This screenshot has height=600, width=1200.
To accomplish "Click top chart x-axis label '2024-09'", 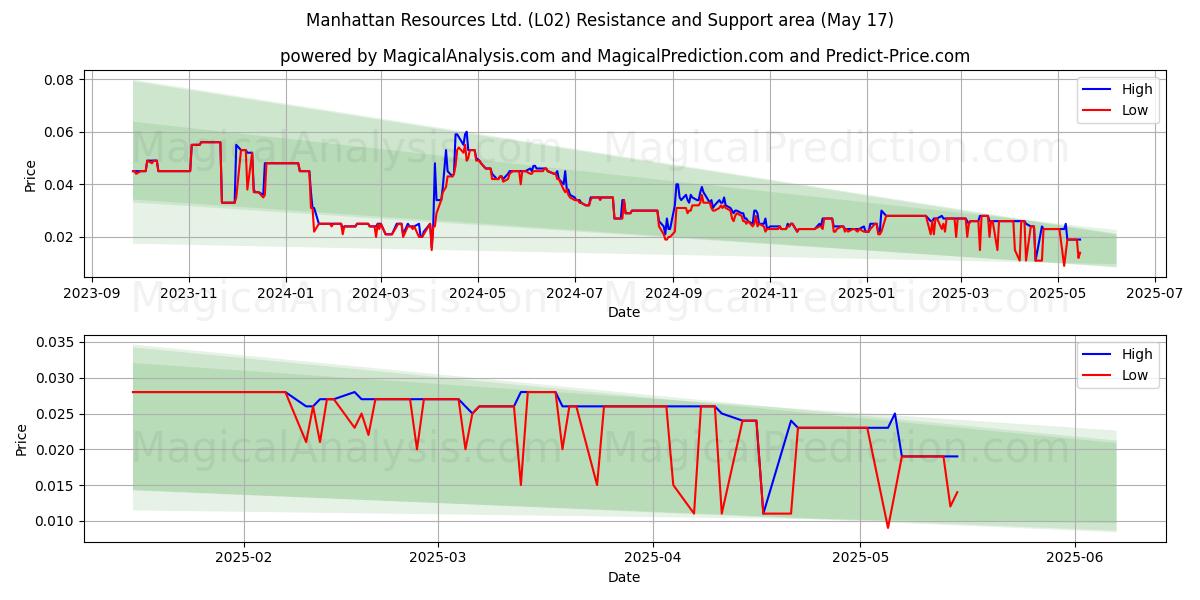I will pyautogui.click(x=672, y=294).
